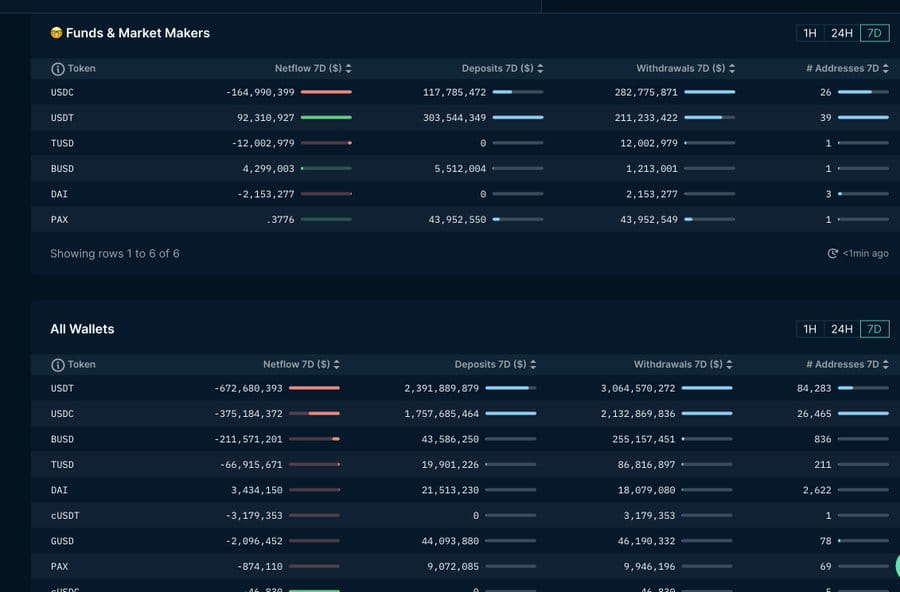
Task: Click deposits value 303,544,349
Action: pos(455,118)
